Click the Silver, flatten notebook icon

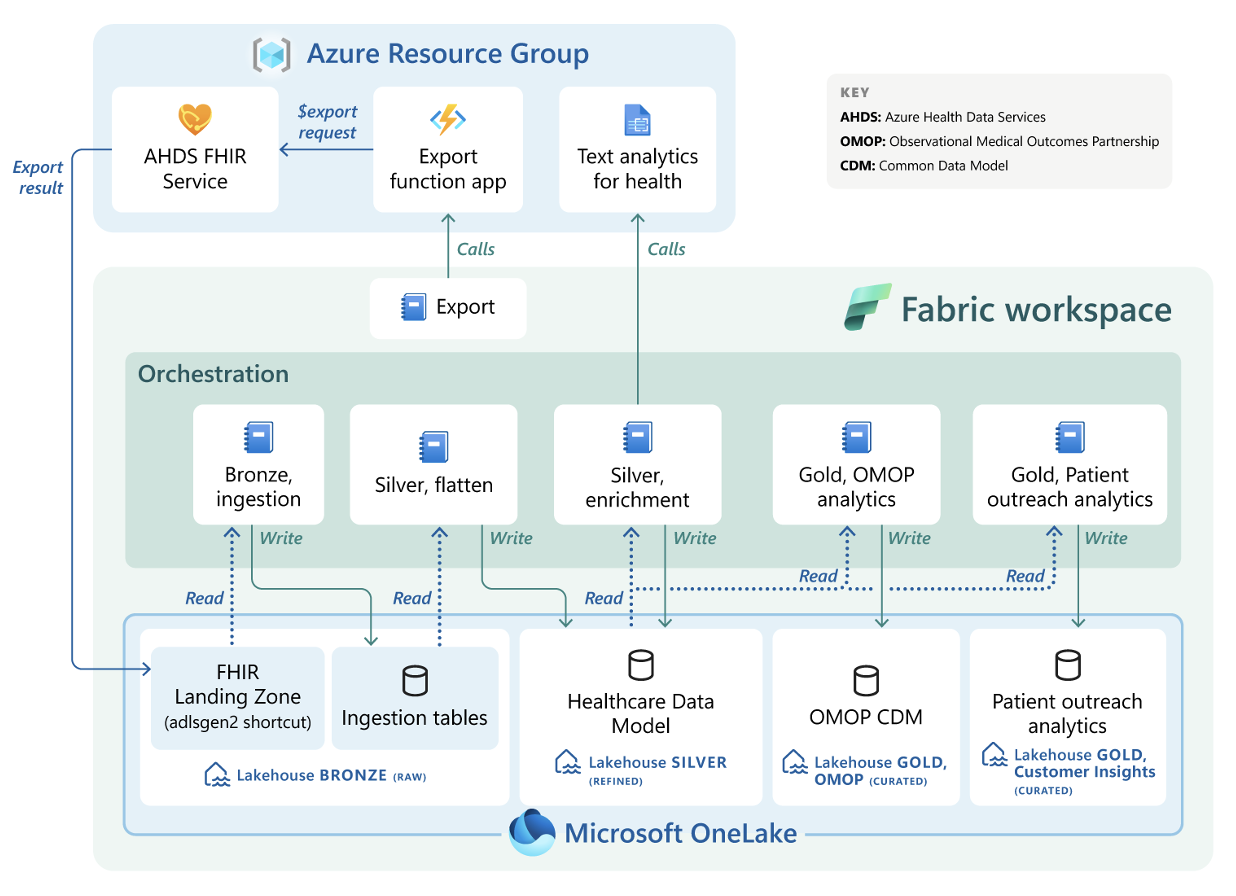(x=434, y=447)
